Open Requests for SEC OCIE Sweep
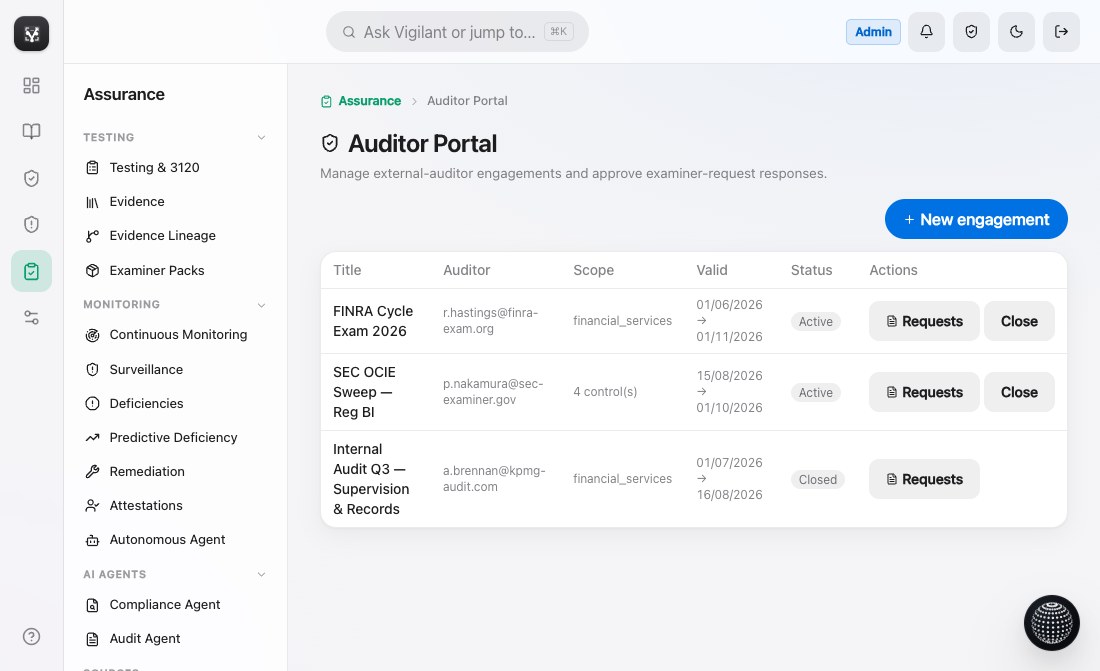This screenshot has height=671, width=1100. pos(924,392)
